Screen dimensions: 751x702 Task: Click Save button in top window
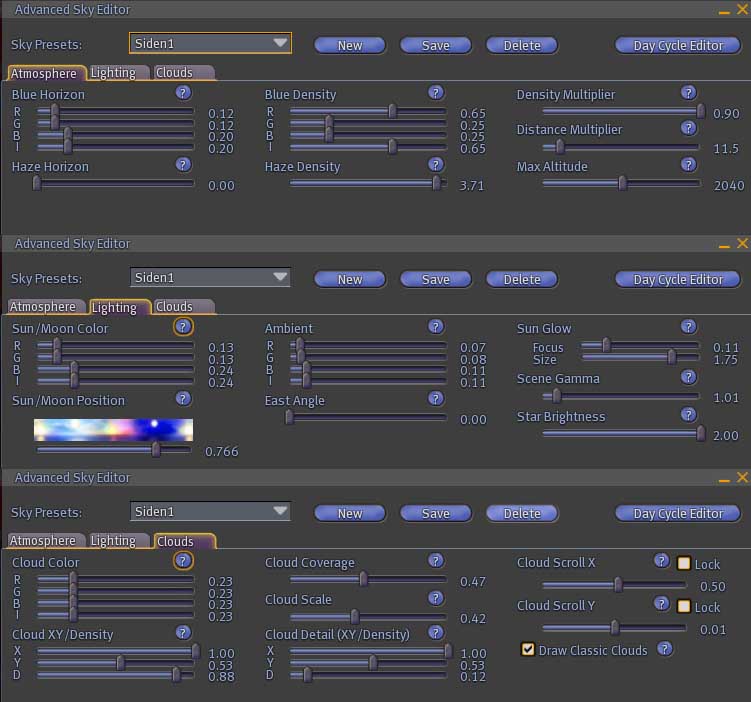tap(435, 45)
